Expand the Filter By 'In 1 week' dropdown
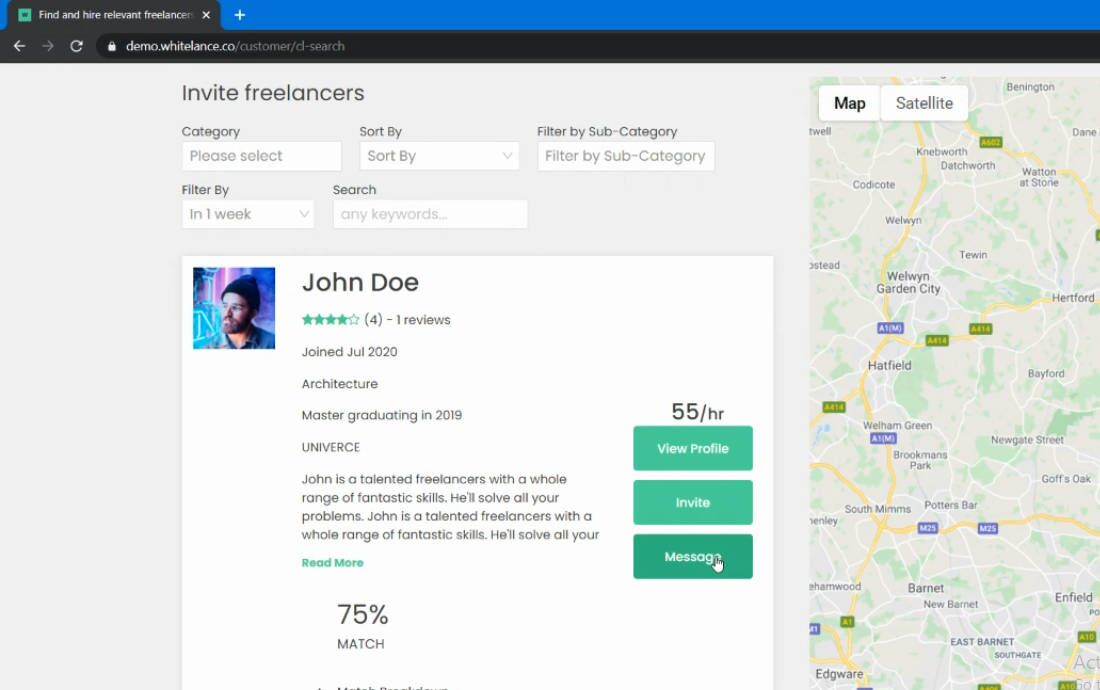The width and height of the screenshot is (1100, 690). [x=248, y=214]
